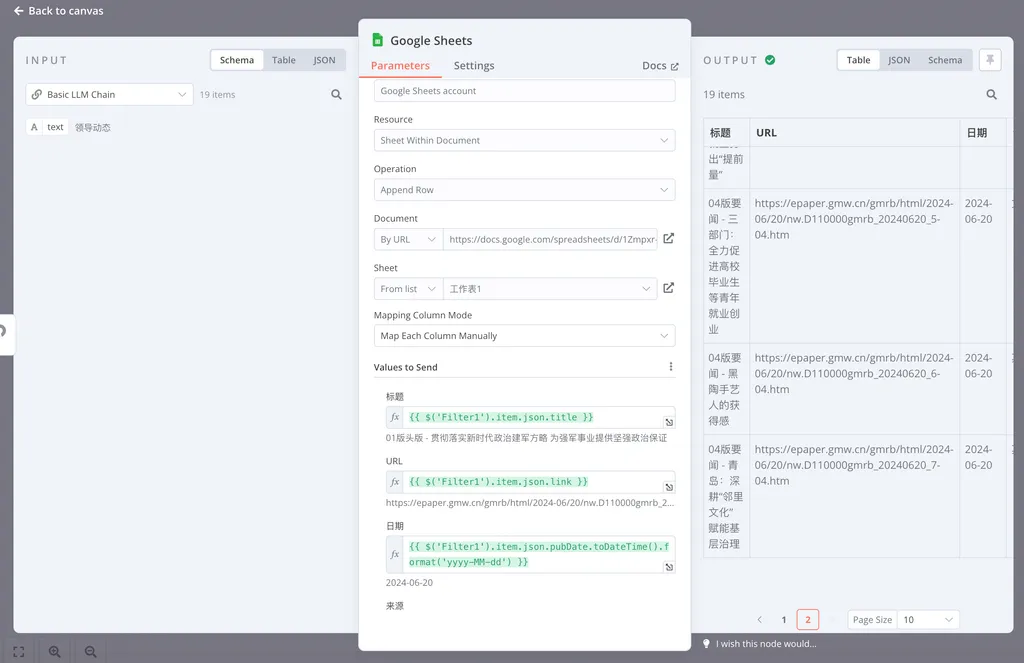1024x663 pixels.
Task: Expand the 日期 expression editor icon
Action: [x=669, y=567]
